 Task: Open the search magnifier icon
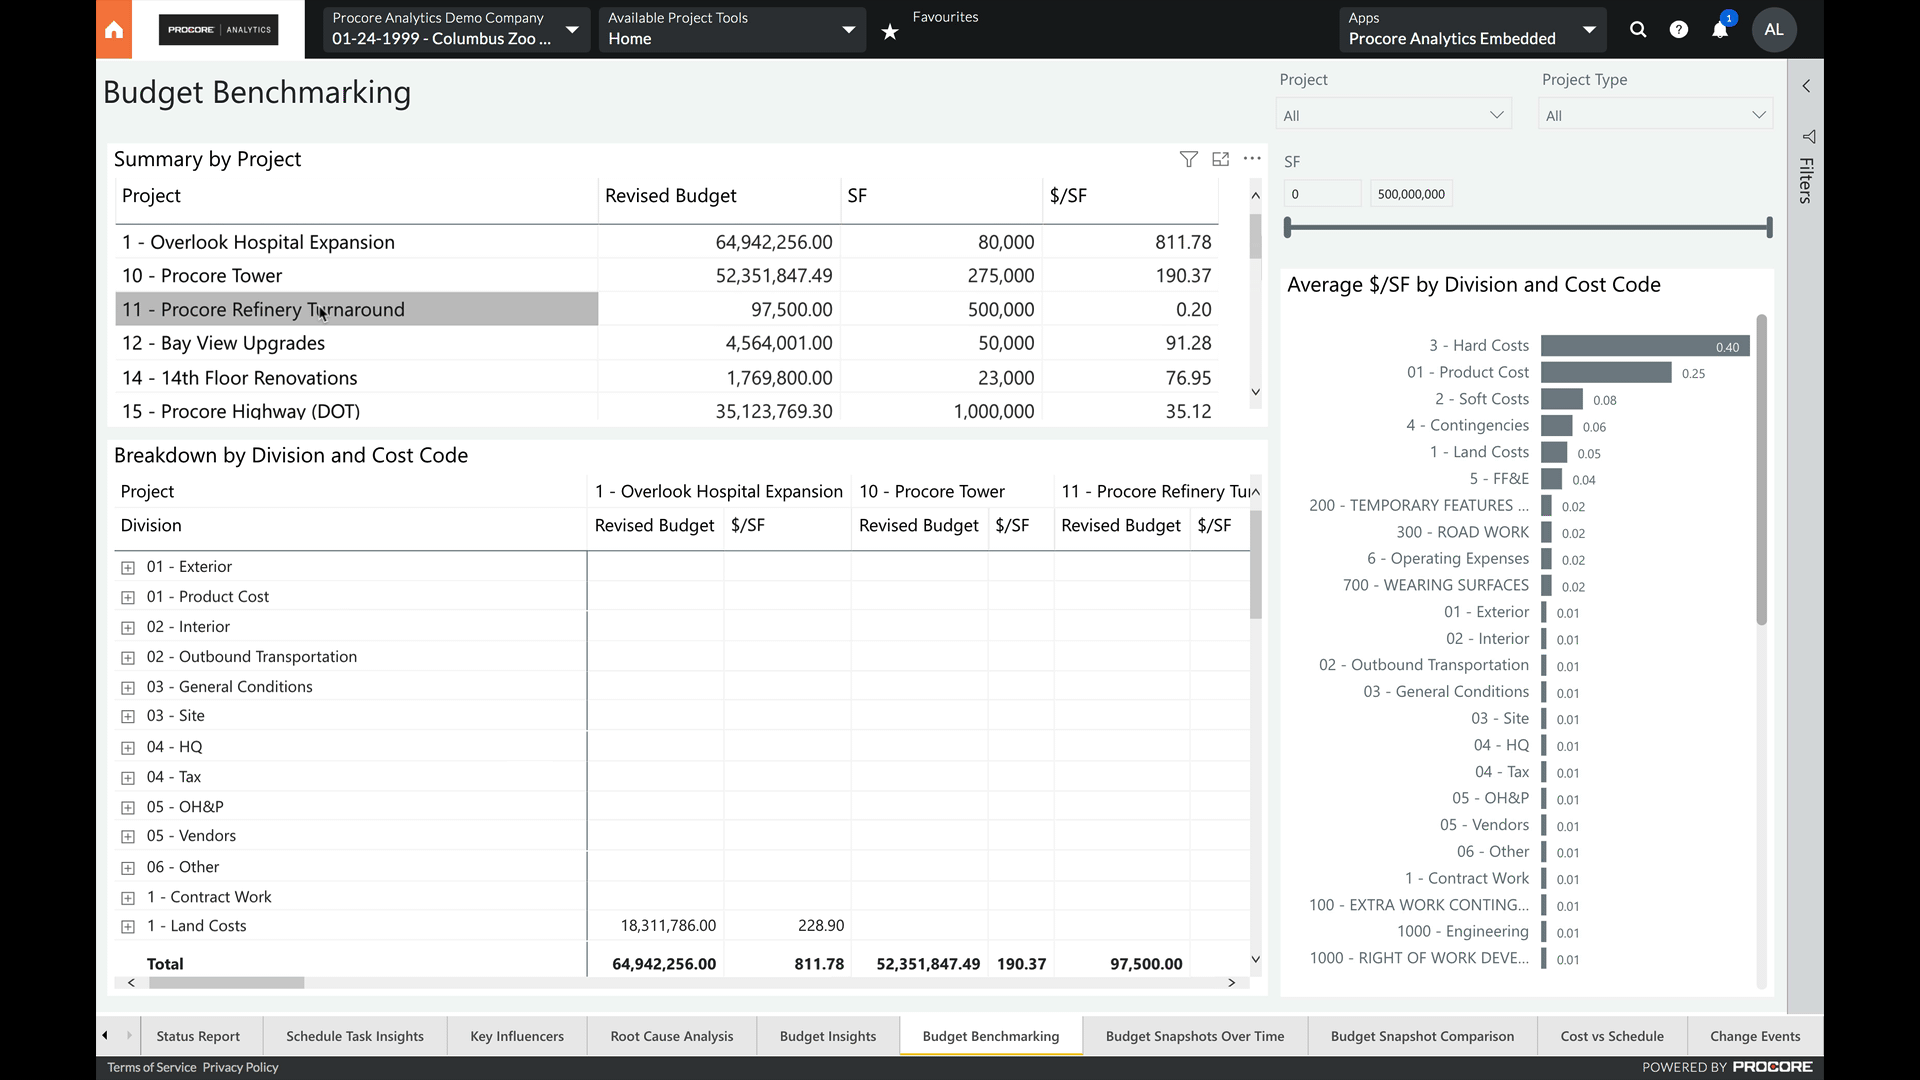(1638, 29)
